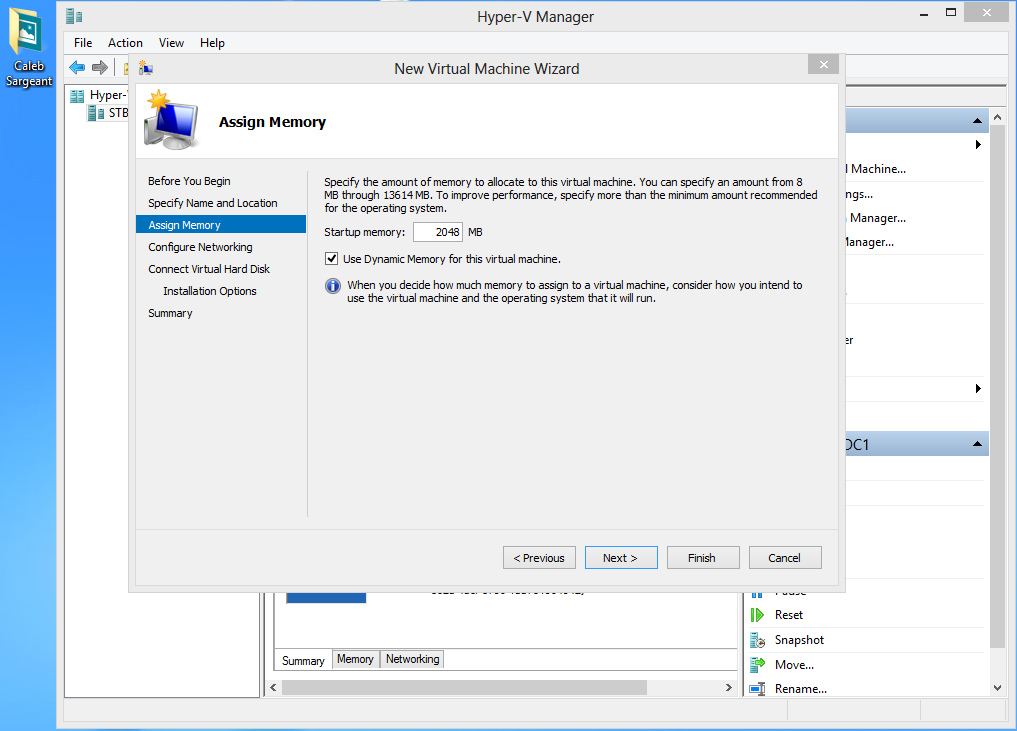Go to Installation Options step

(x=209, y=291)
